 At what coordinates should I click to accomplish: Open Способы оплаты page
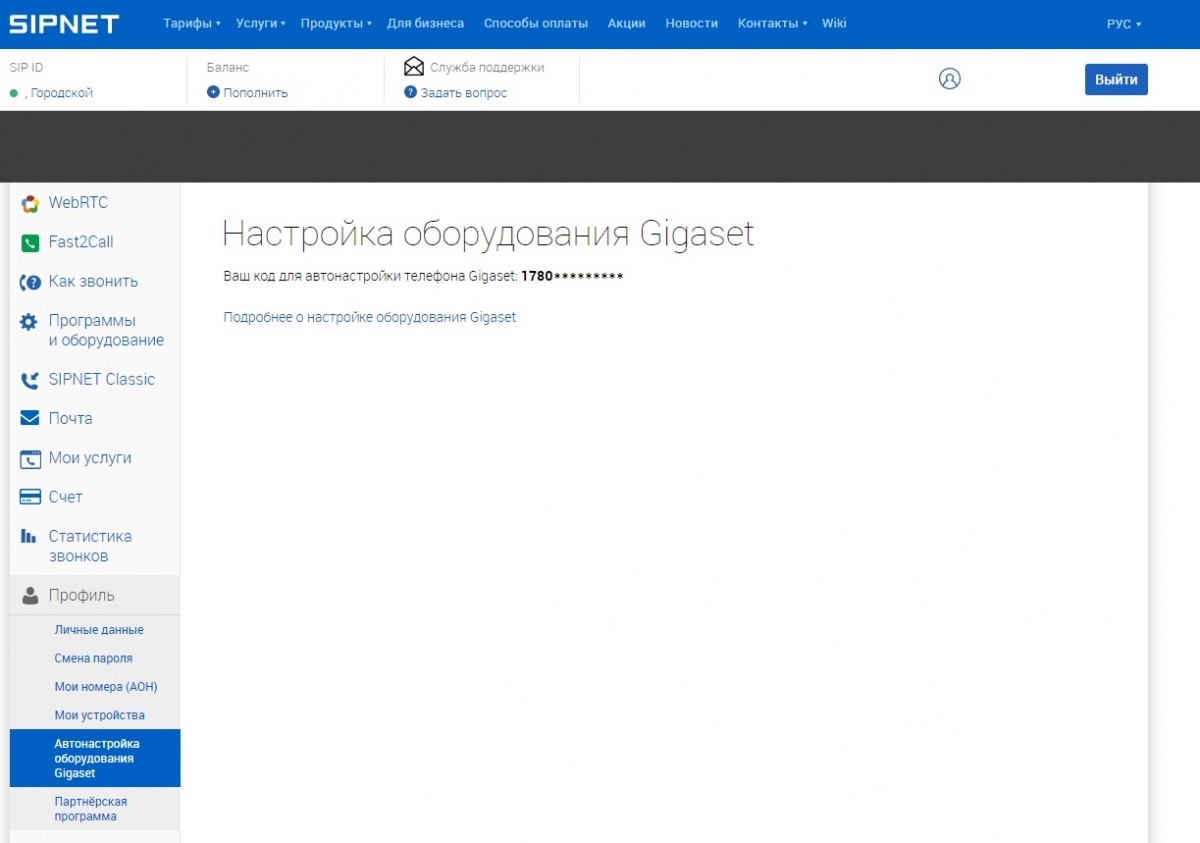[536, 23]
